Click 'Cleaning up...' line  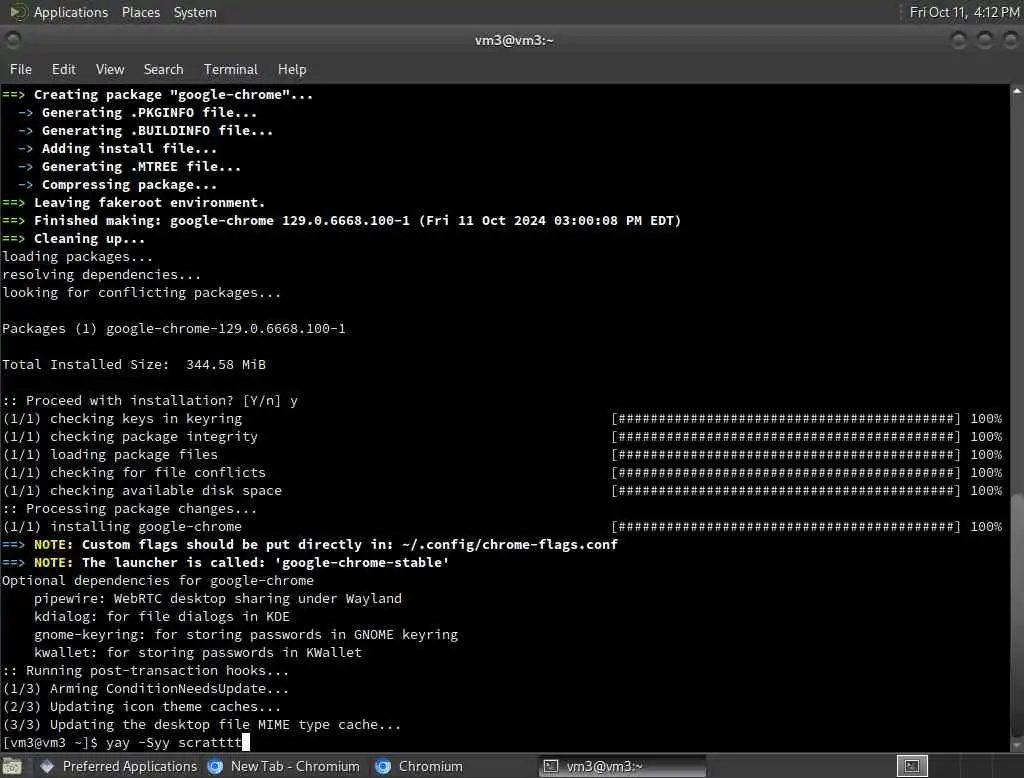tap(74, 238)
